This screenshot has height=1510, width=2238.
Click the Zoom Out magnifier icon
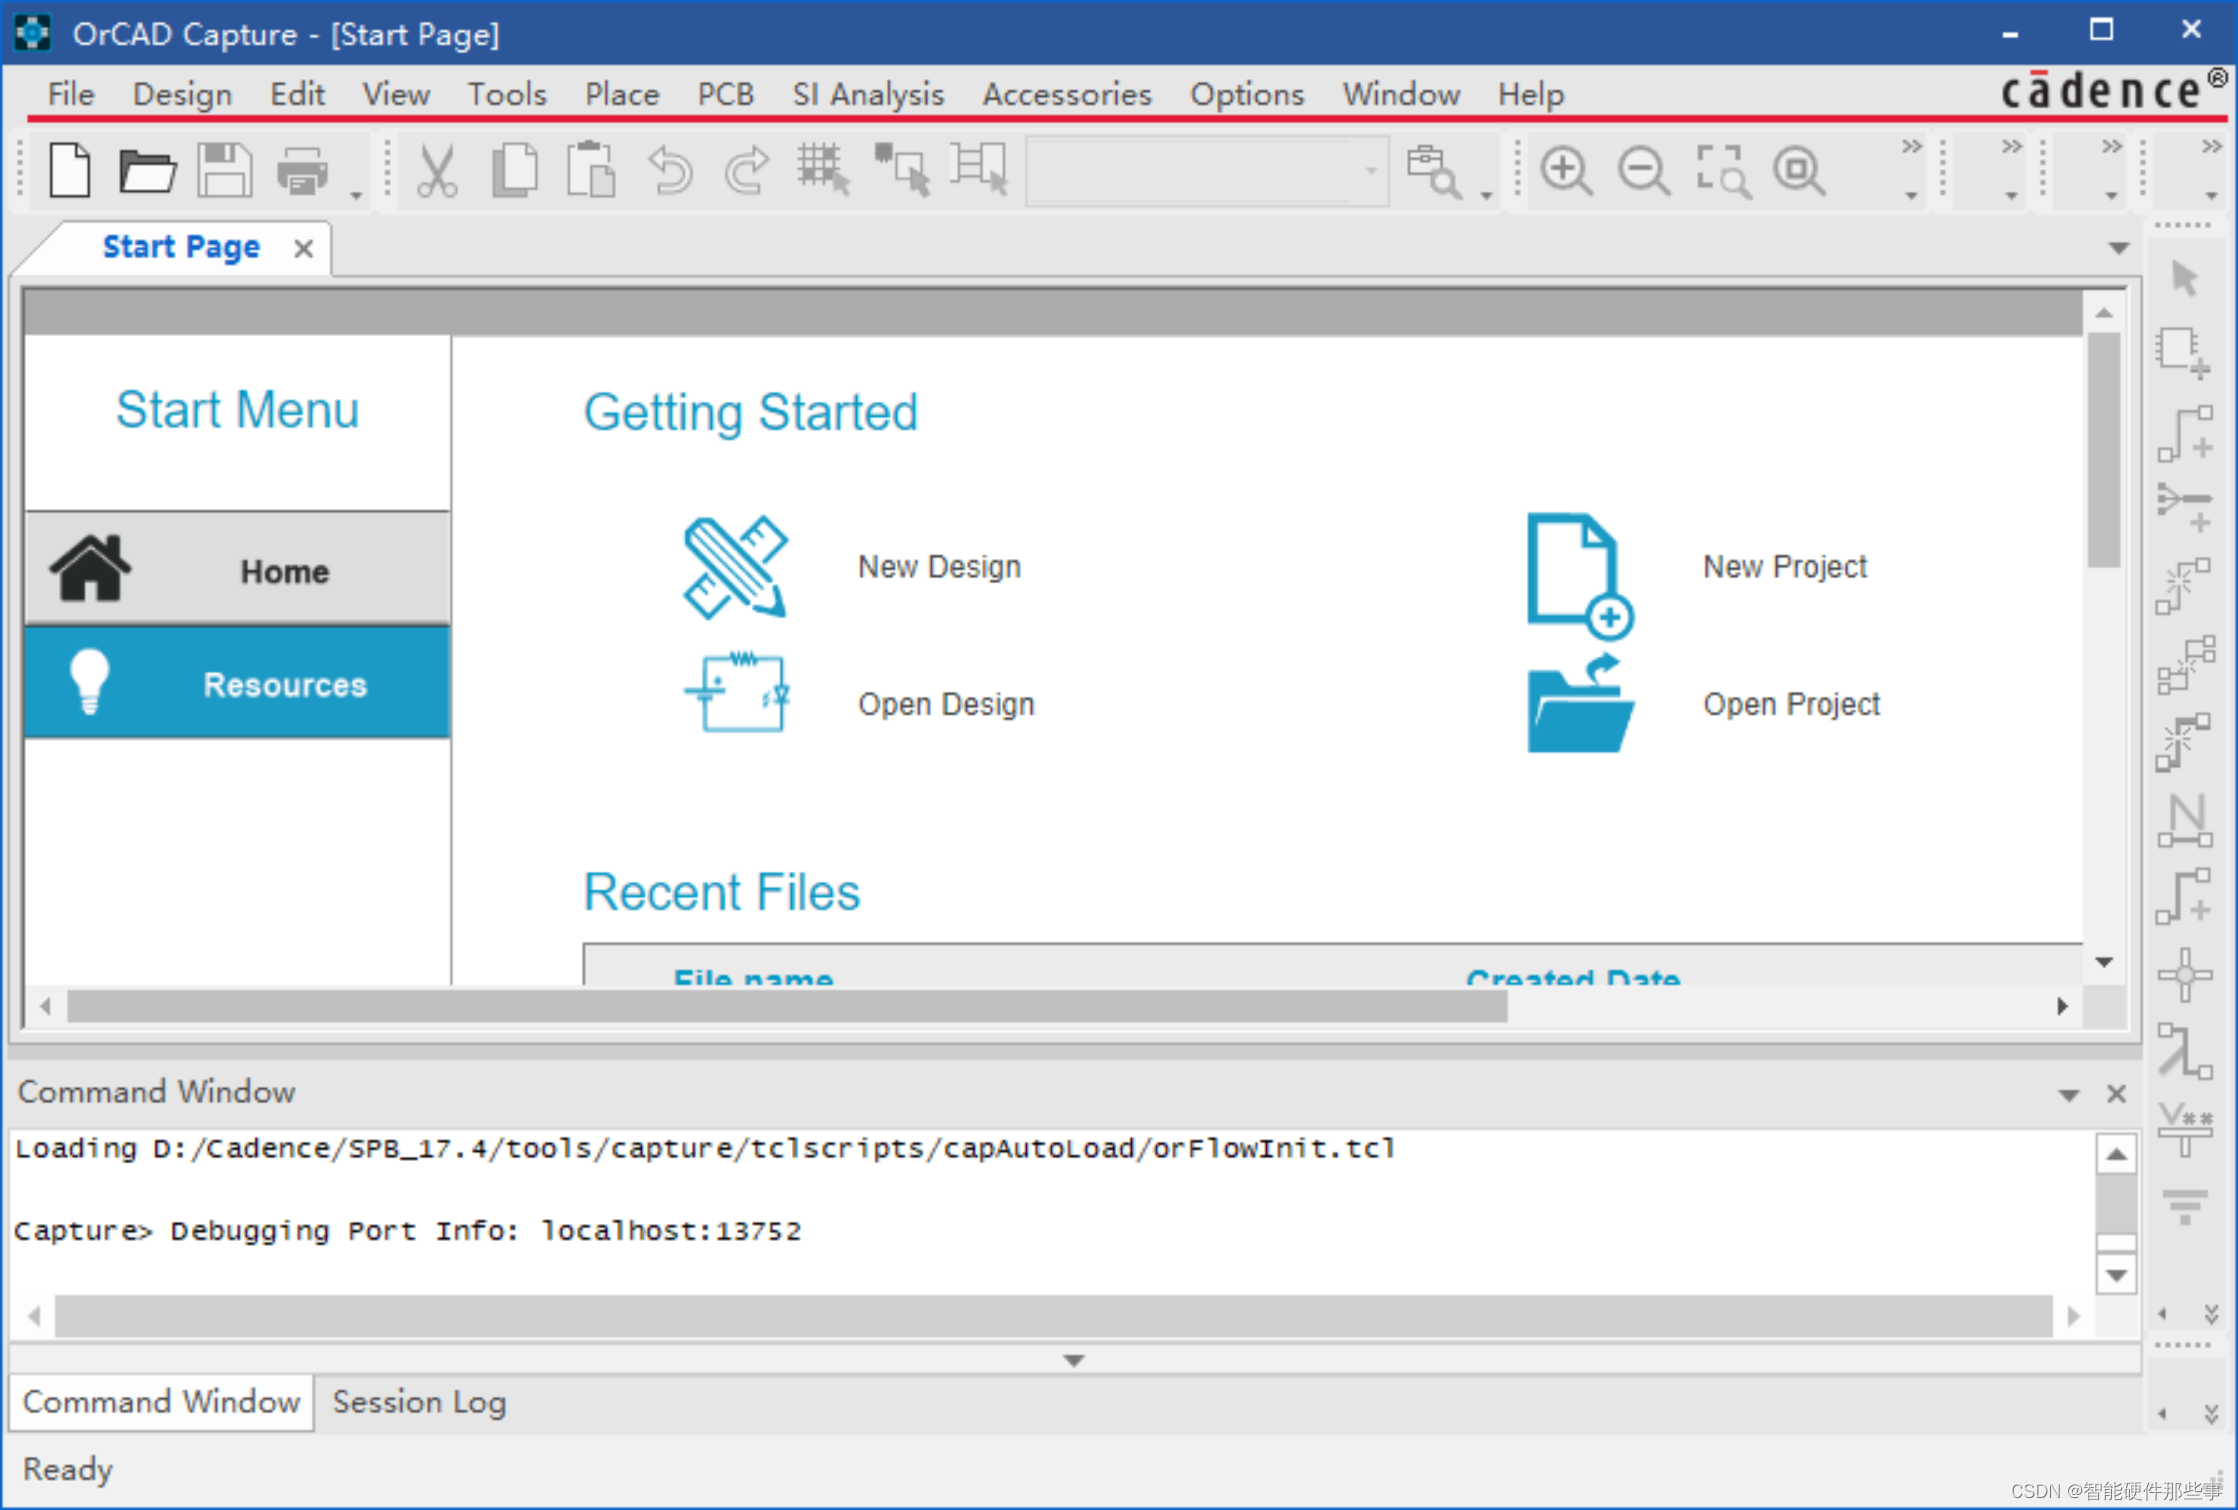pyautogui.click(x=1643, y=170)
